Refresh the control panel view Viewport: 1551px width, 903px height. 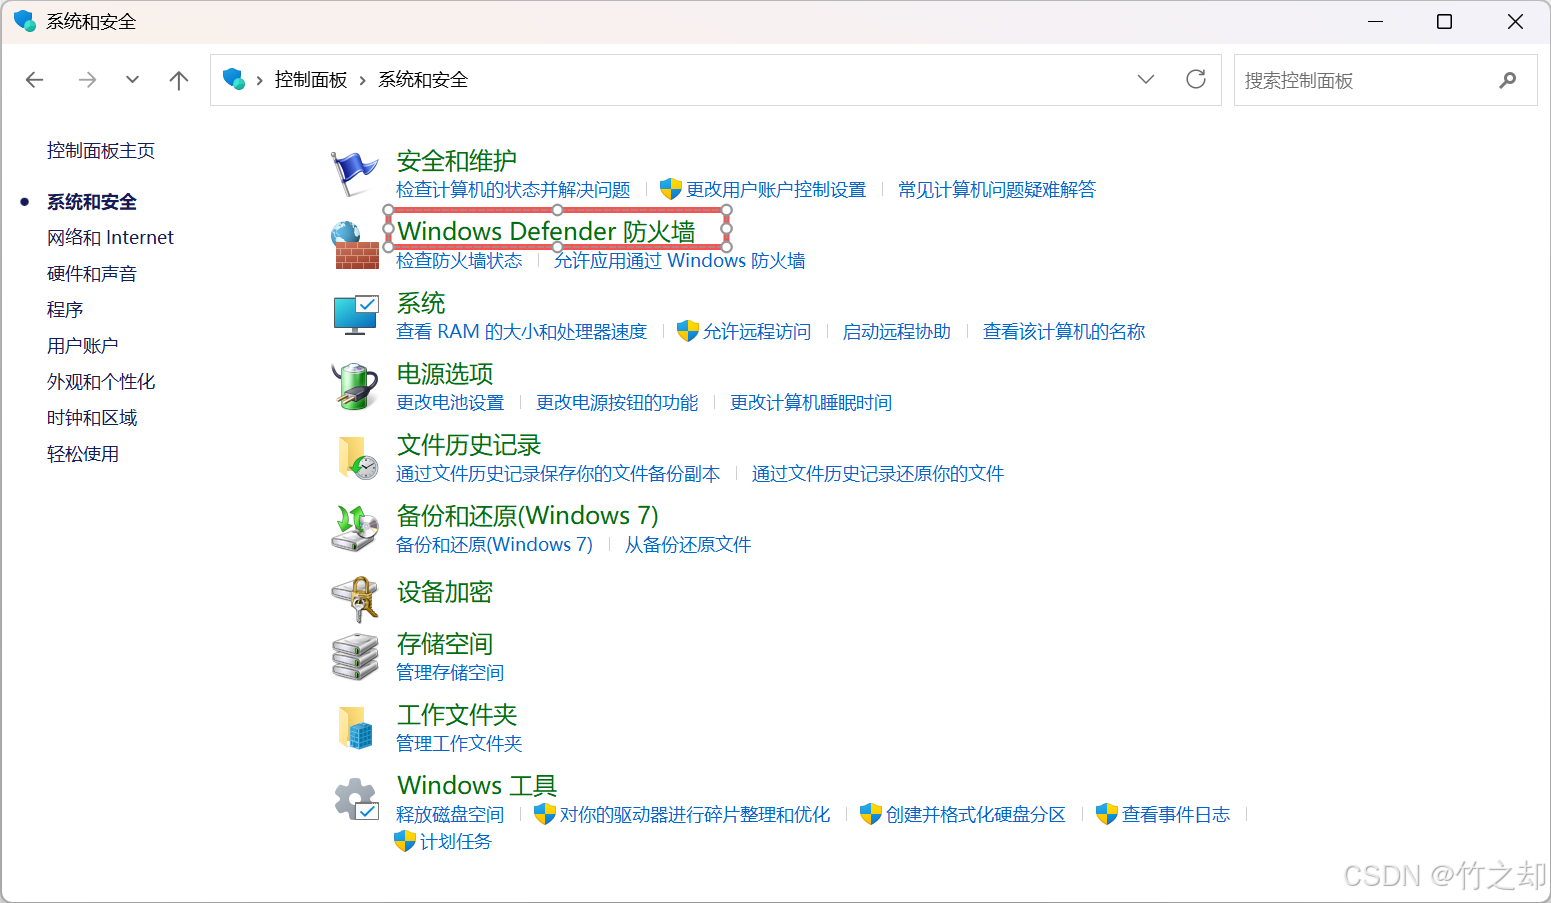pos(1196,79)
